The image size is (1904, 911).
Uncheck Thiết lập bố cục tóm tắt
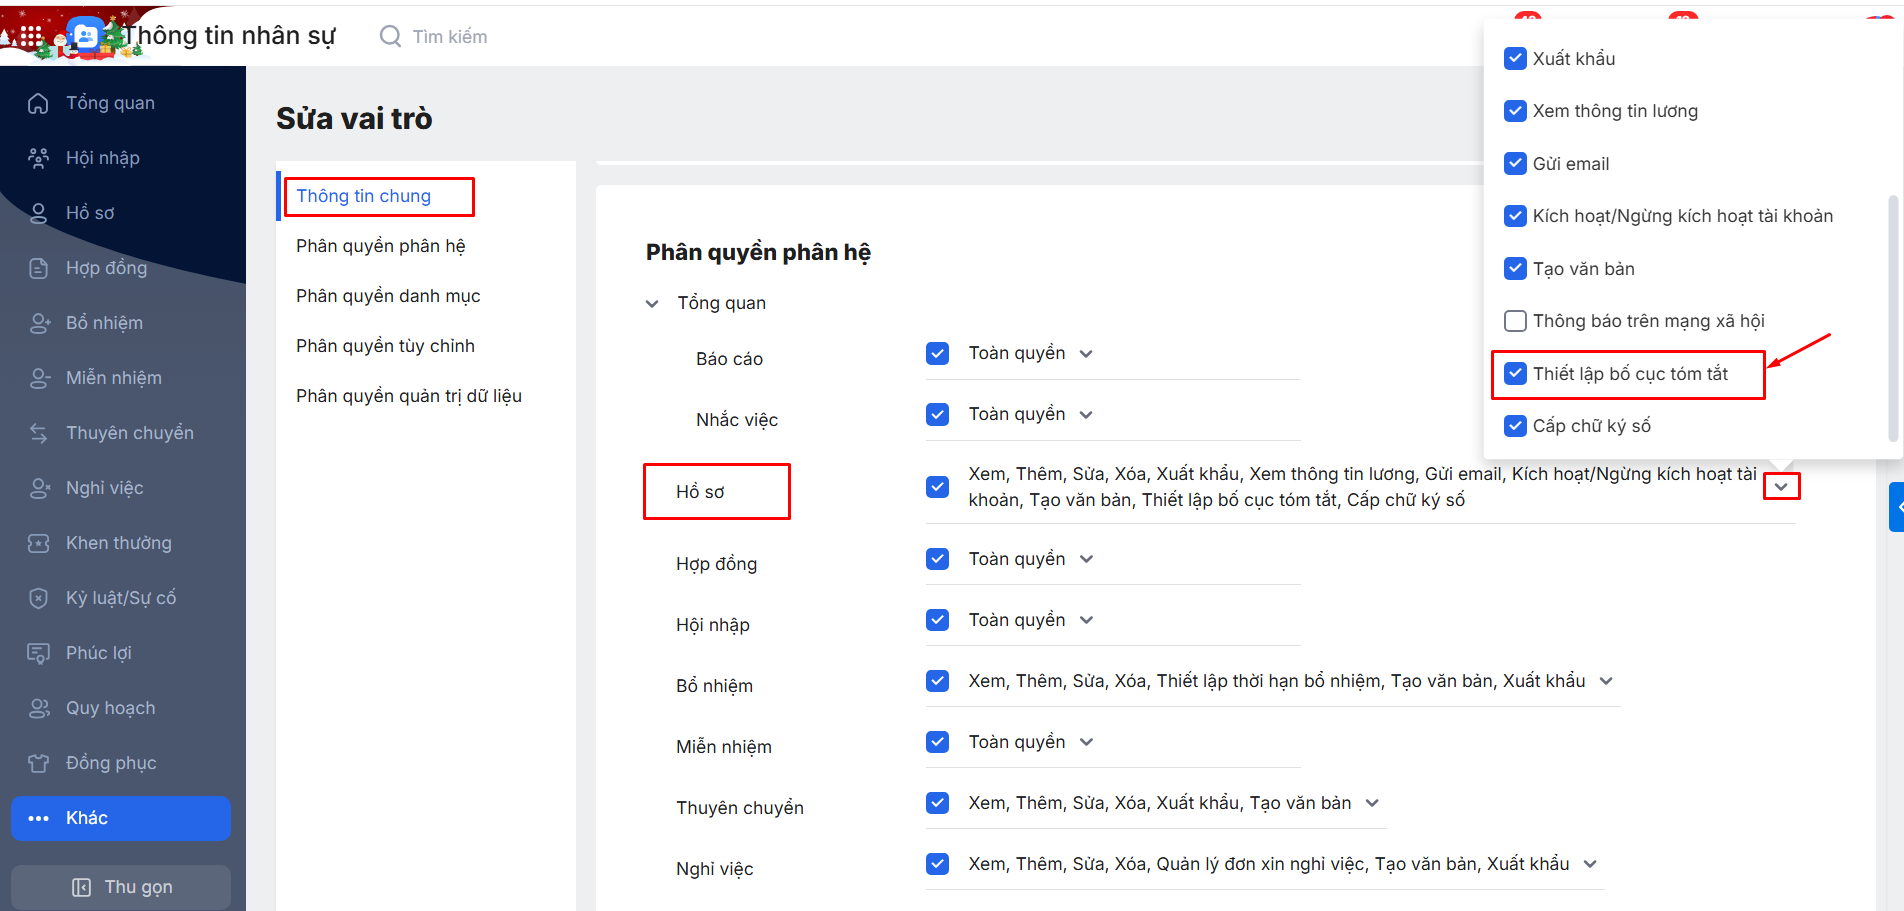click(1515, 374)
